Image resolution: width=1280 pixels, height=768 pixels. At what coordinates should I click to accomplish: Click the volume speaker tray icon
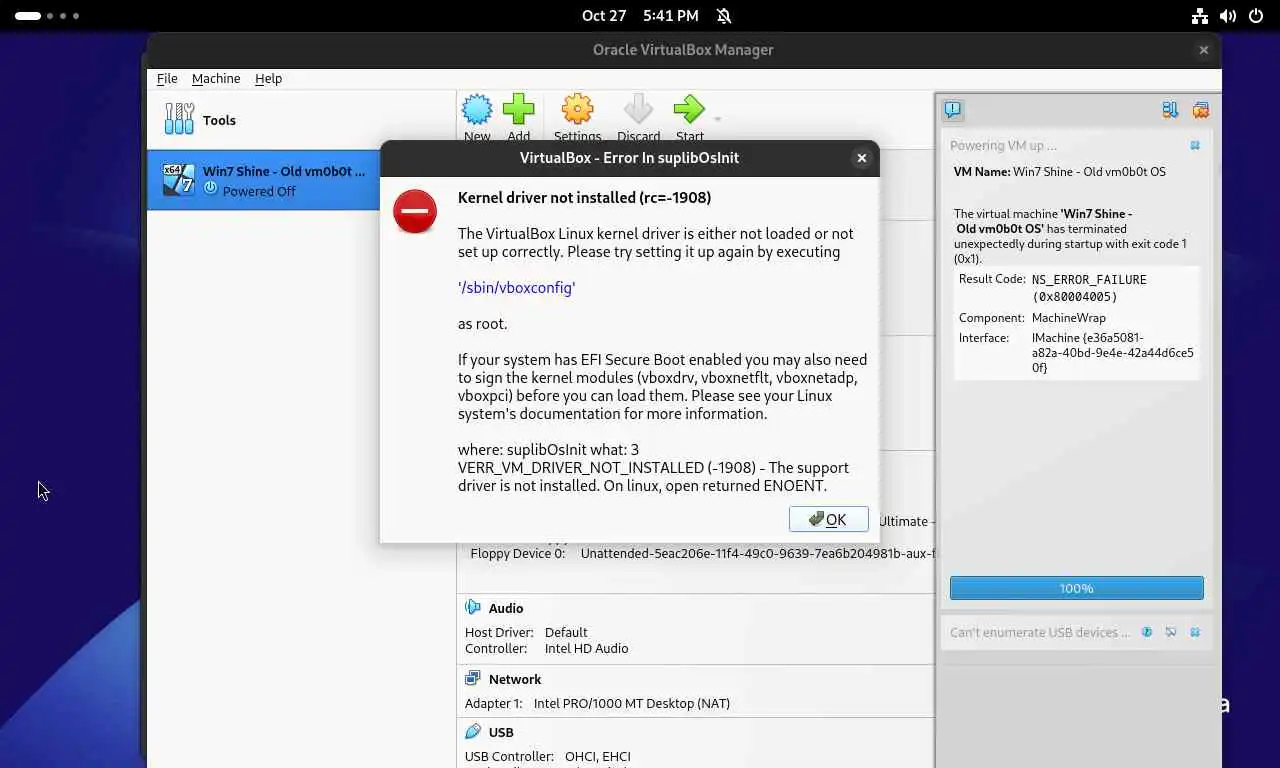[x=1227, y=16]
